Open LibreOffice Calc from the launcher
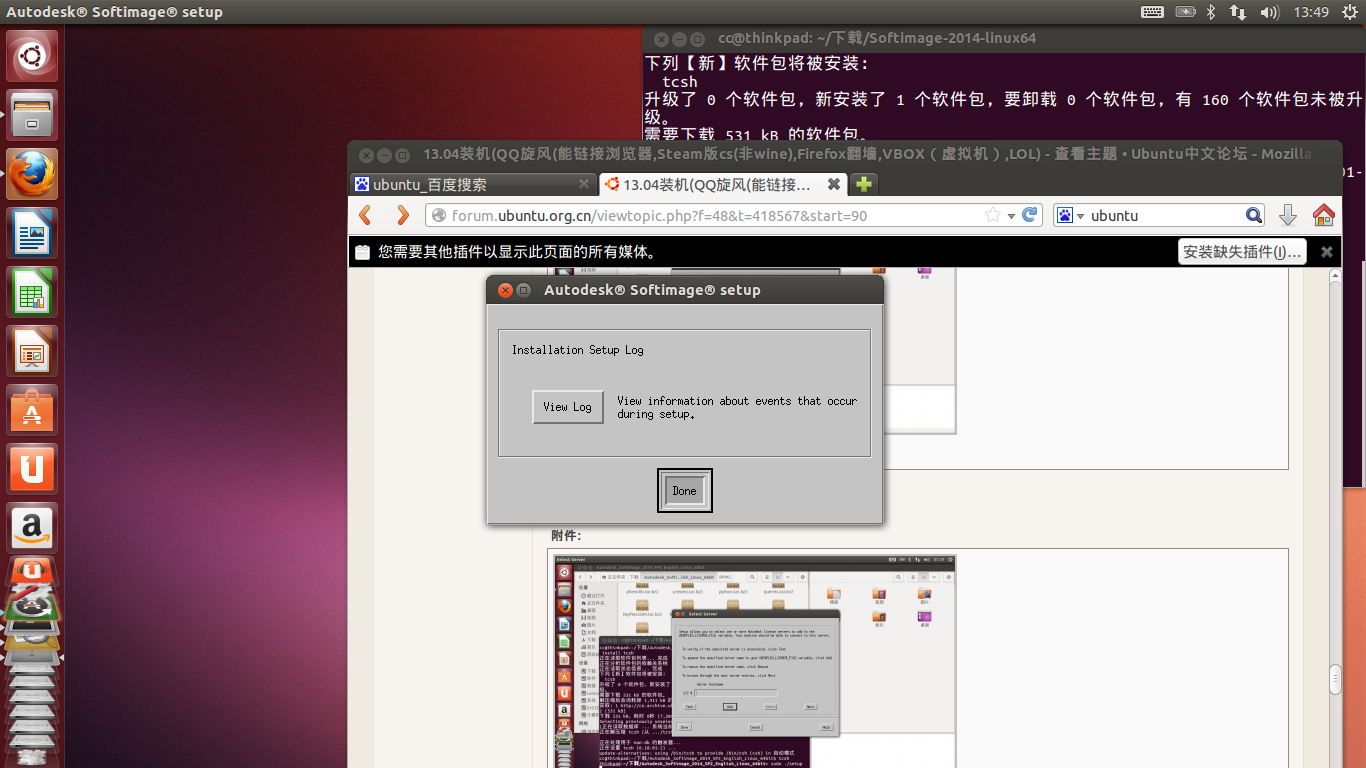Screen dimensions: 1366x768 pyautogui.click(x=33, y=292)
